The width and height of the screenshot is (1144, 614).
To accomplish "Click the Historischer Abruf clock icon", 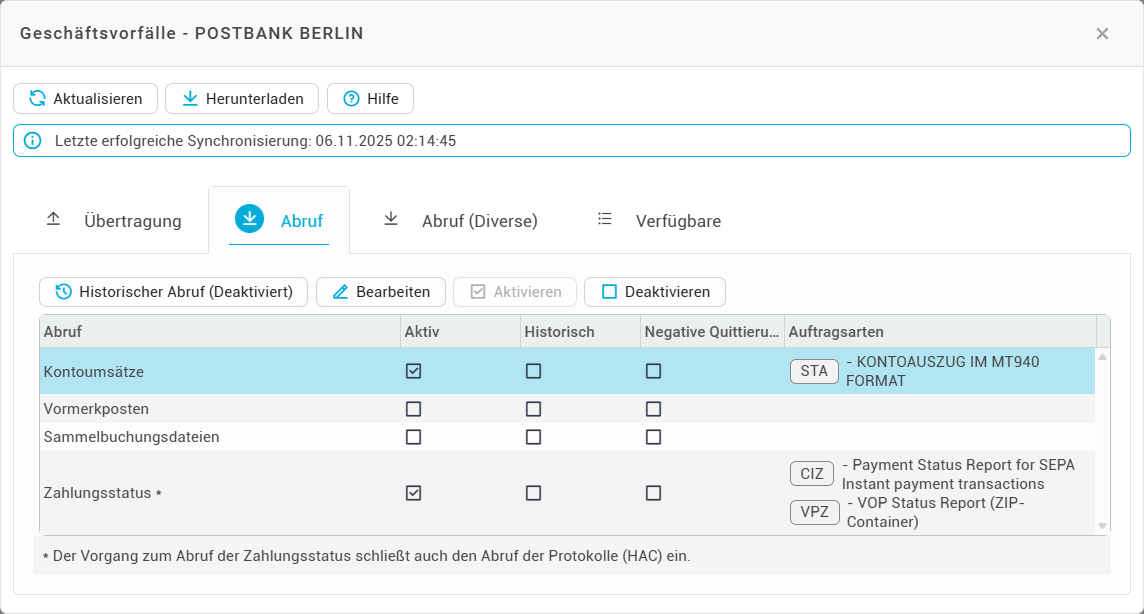I will 63,292.
